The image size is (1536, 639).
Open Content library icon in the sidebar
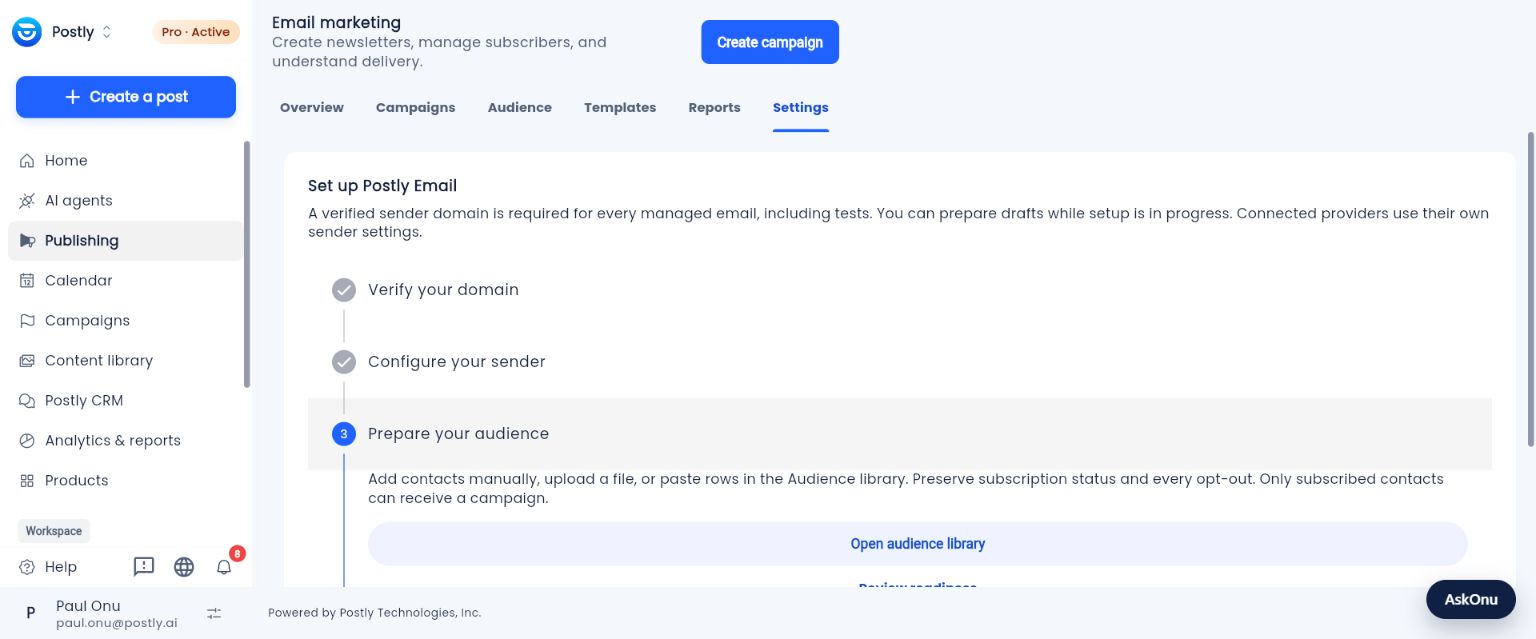click(27, 361)
